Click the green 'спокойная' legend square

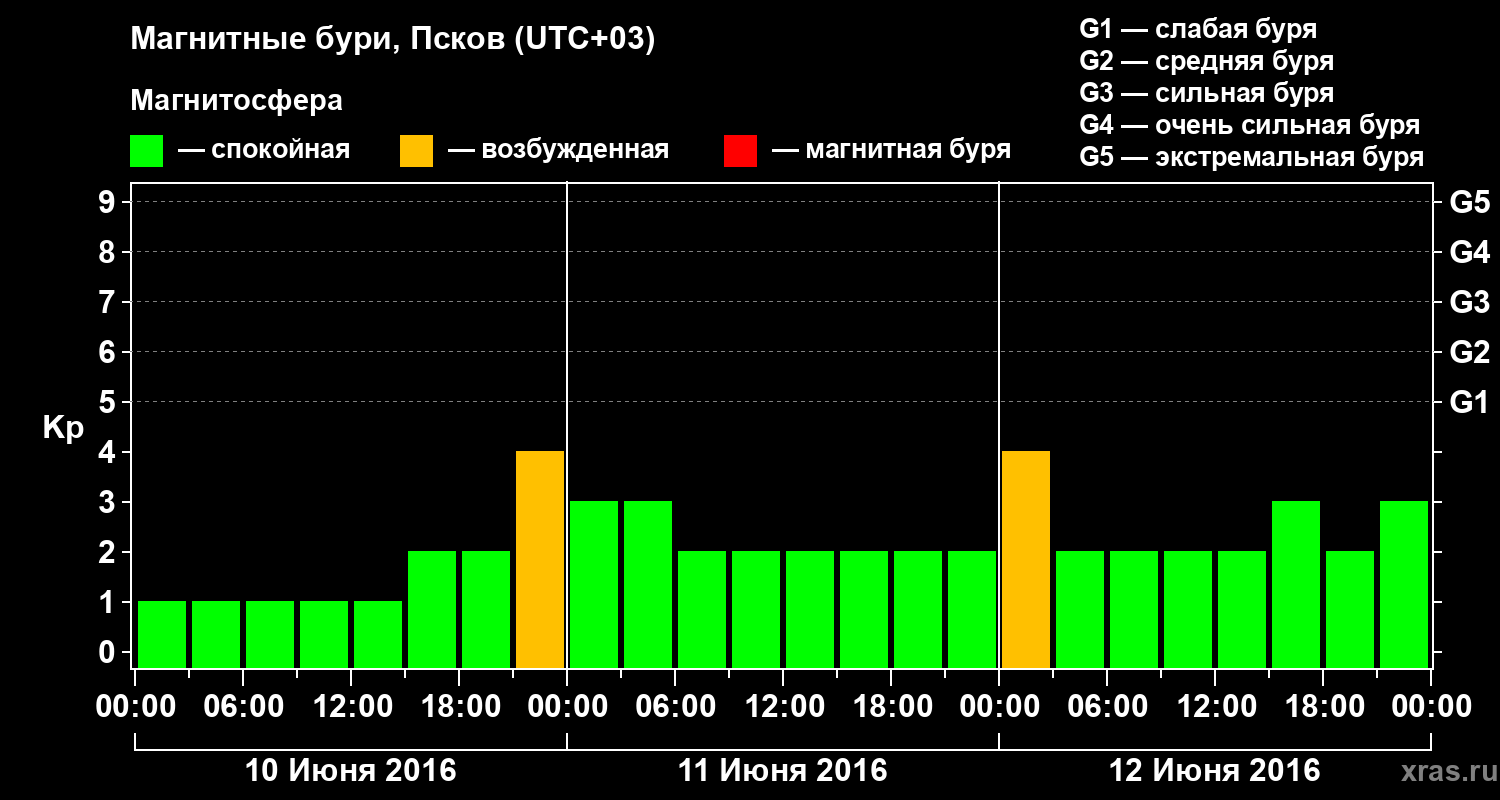click(x=146, y=151)
